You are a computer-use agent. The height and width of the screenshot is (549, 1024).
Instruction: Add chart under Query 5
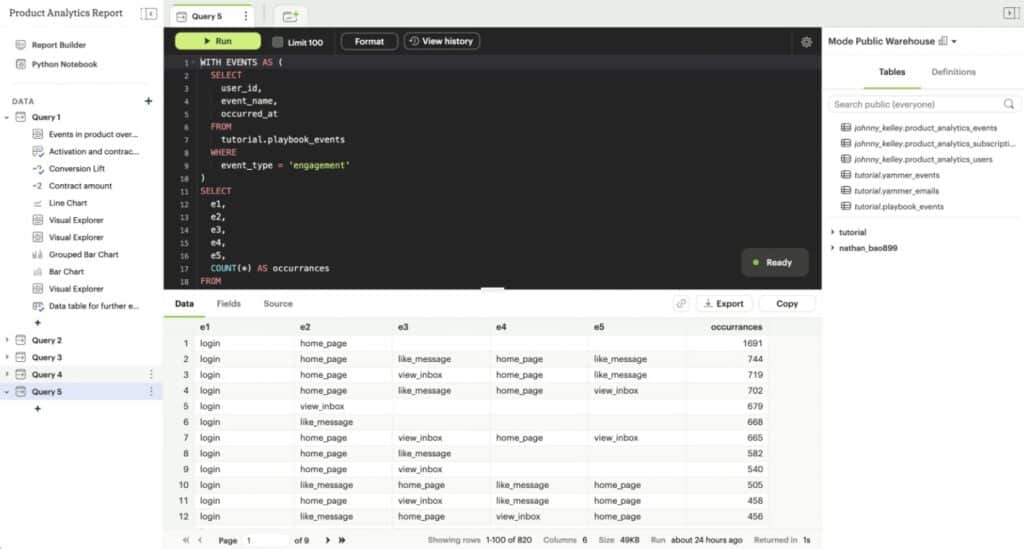37,409
